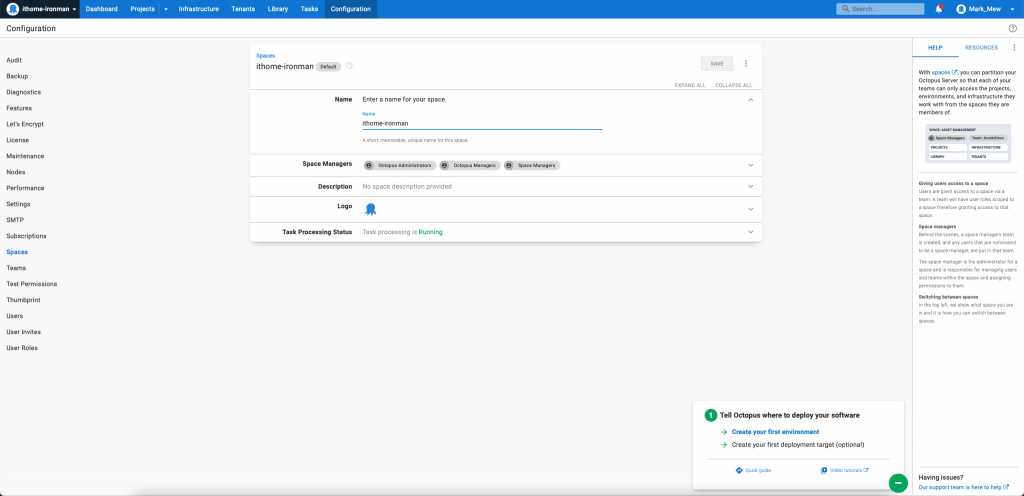Expand the Space Managers section
Viewport: 1024px width, 496px height.
click(x=750, y=166)
